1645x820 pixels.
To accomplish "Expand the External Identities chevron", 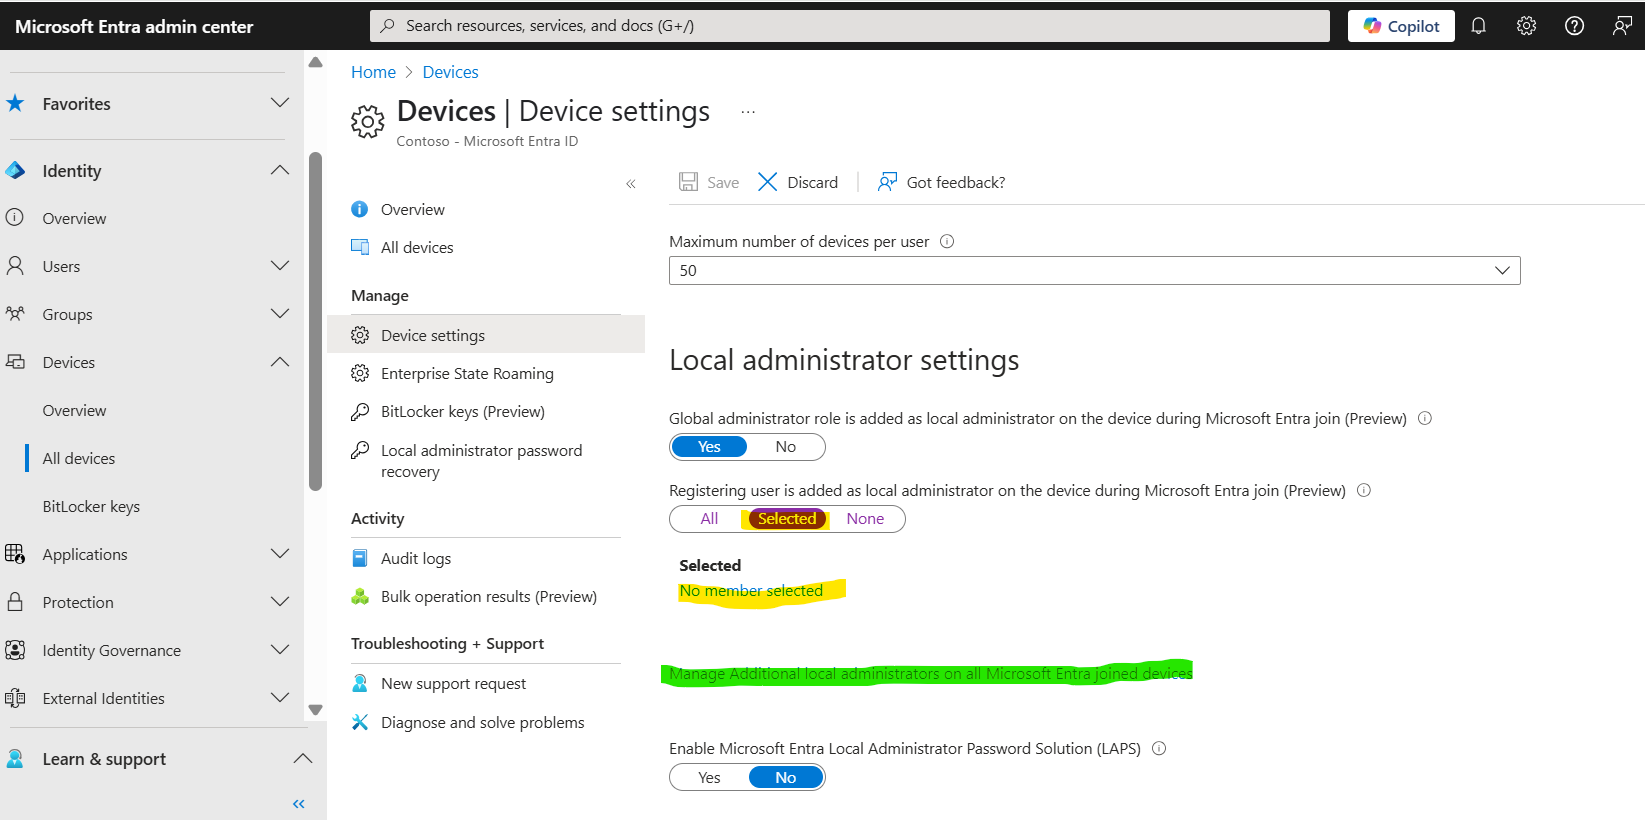I will pyautogui.click(x=280, y=698).
